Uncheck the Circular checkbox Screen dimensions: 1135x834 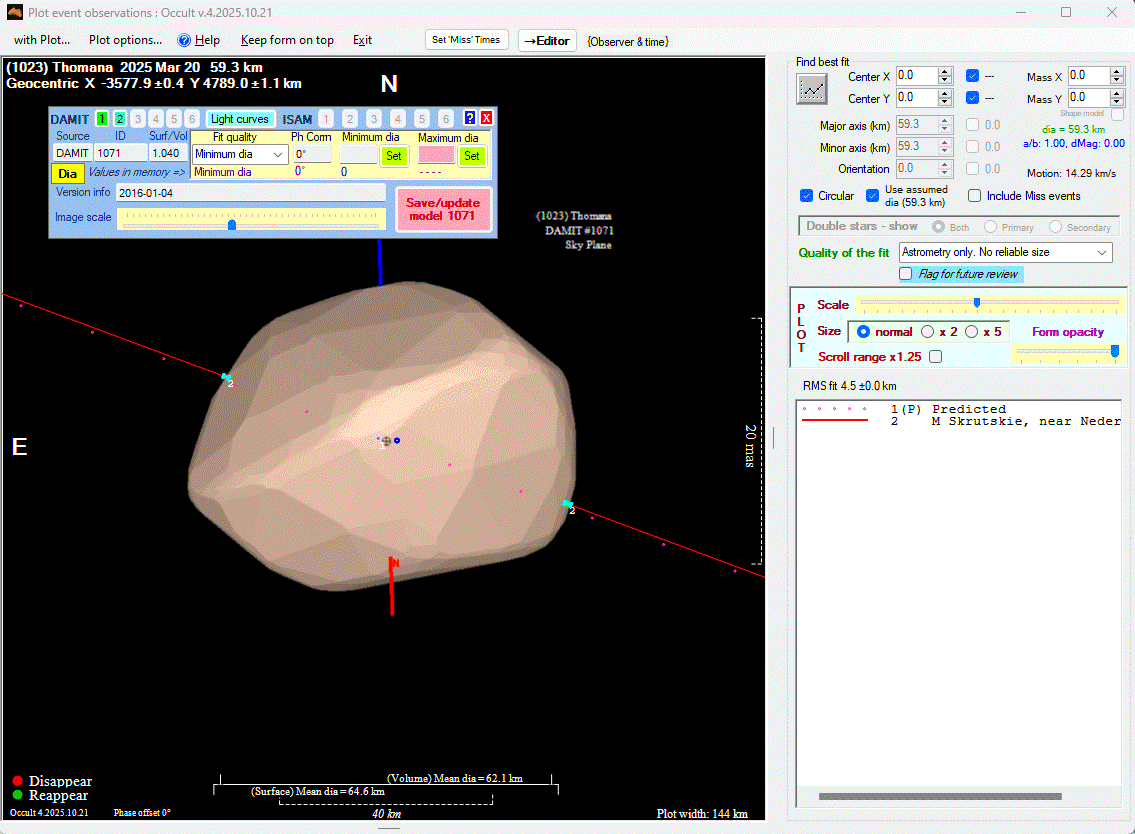[x=807, y=196]
